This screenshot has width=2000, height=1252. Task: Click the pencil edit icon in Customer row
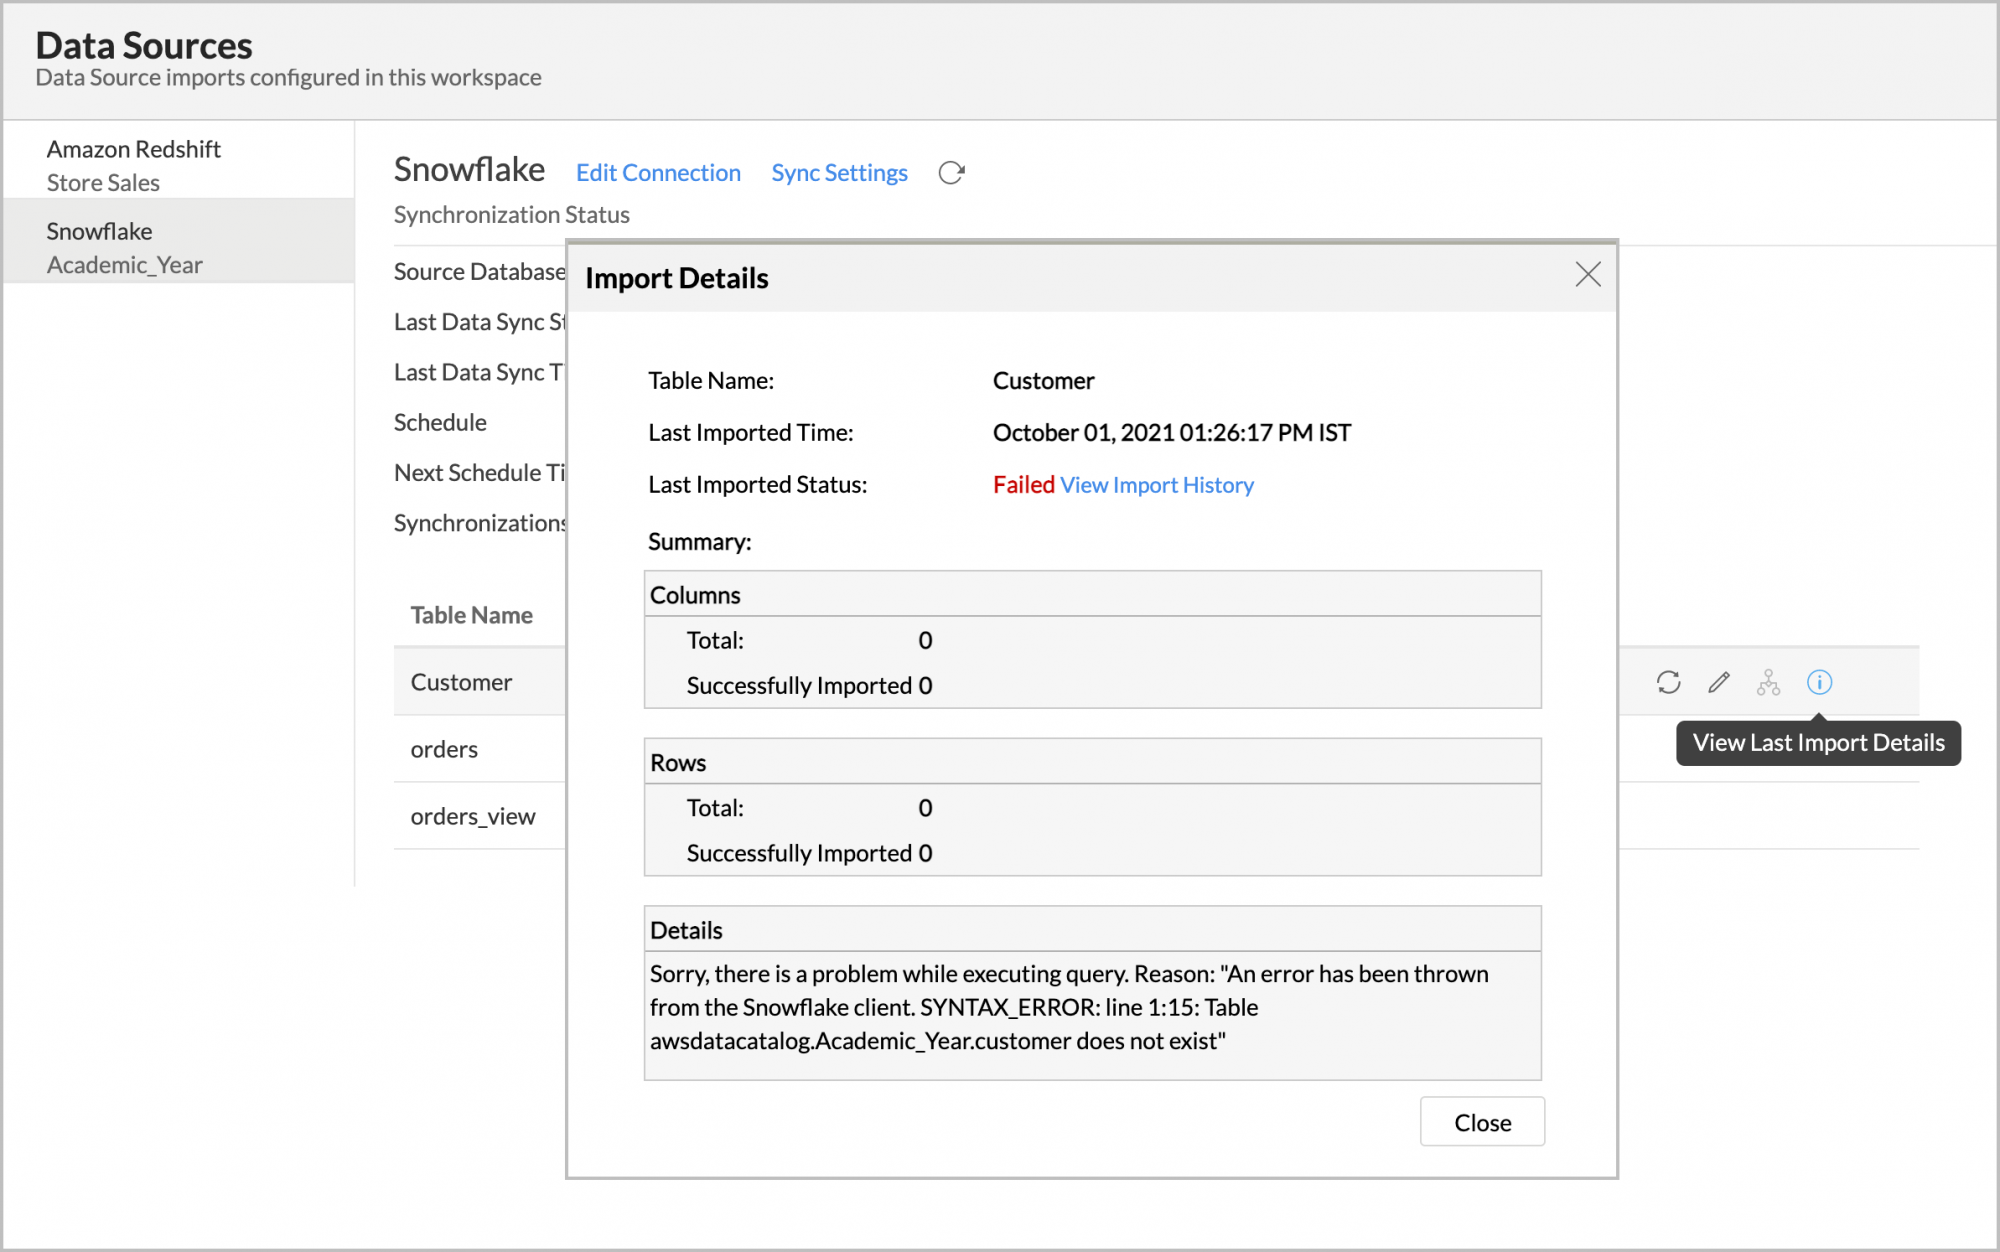[1718, 682]
